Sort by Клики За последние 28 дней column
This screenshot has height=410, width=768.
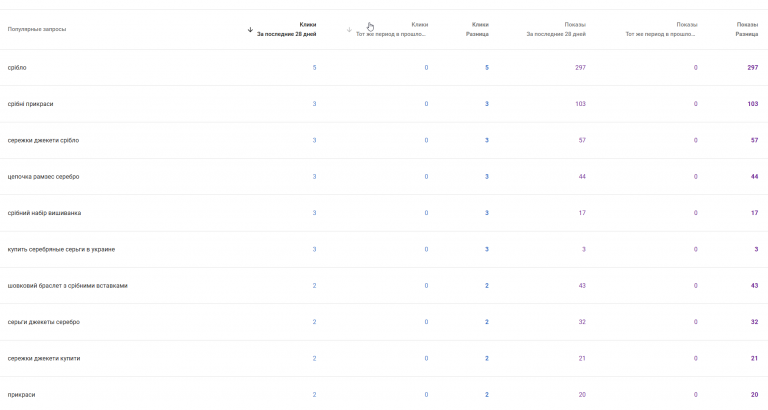pyautogui.click(x=287, y=29)
